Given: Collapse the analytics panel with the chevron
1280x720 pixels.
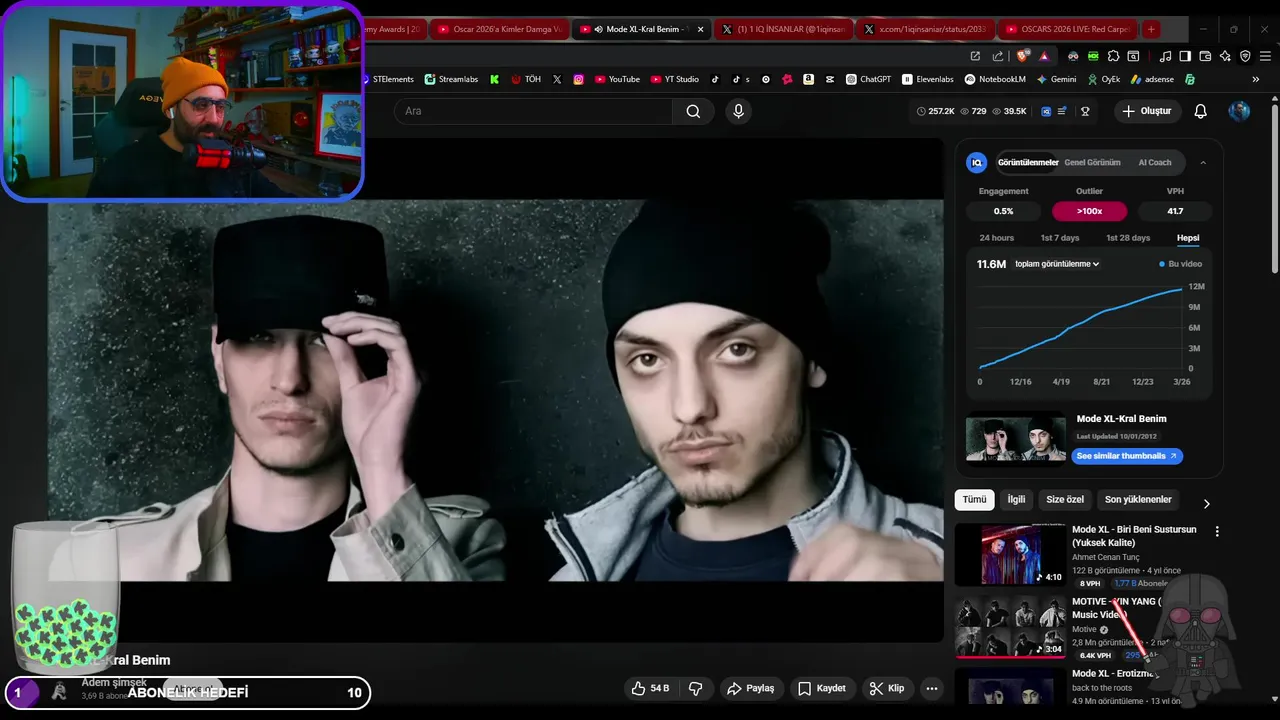Looking at the screenshot, I should (1203, 162).
